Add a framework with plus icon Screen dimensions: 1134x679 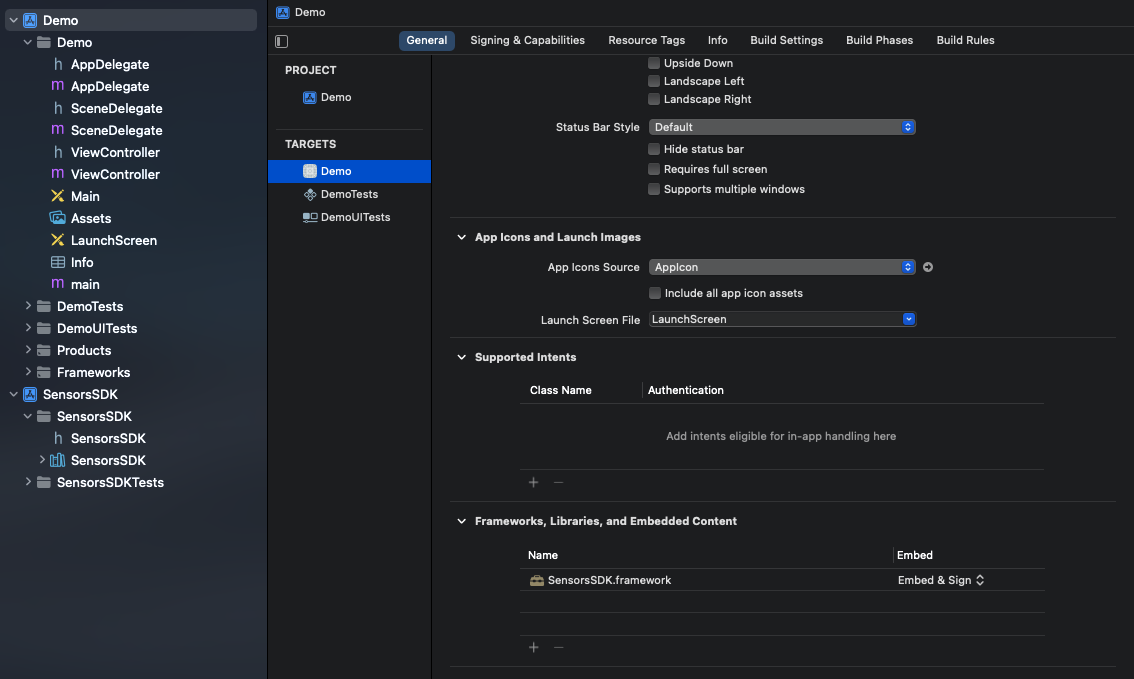point(534,647)
